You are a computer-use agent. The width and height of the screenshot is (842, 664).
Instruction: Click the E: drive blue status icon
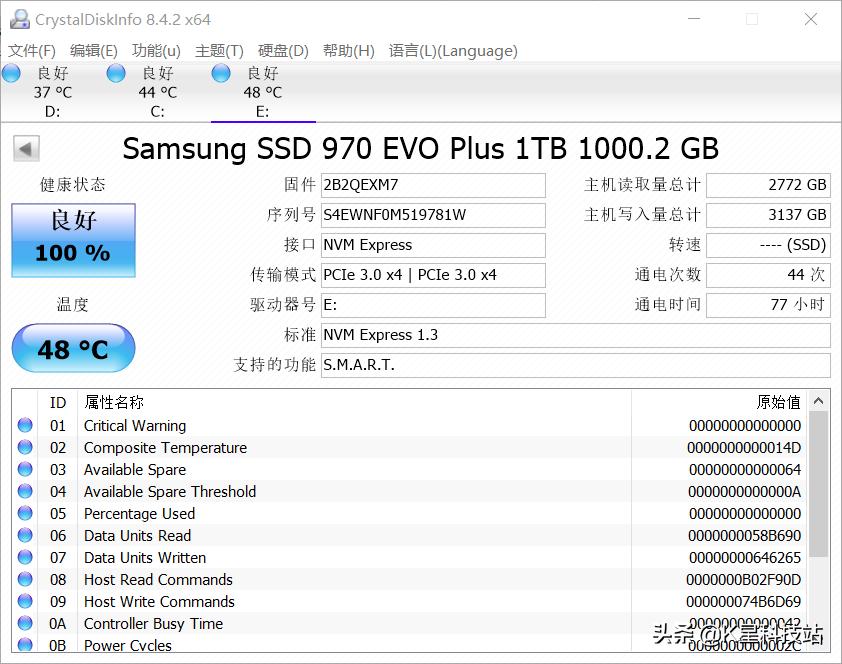220,73
